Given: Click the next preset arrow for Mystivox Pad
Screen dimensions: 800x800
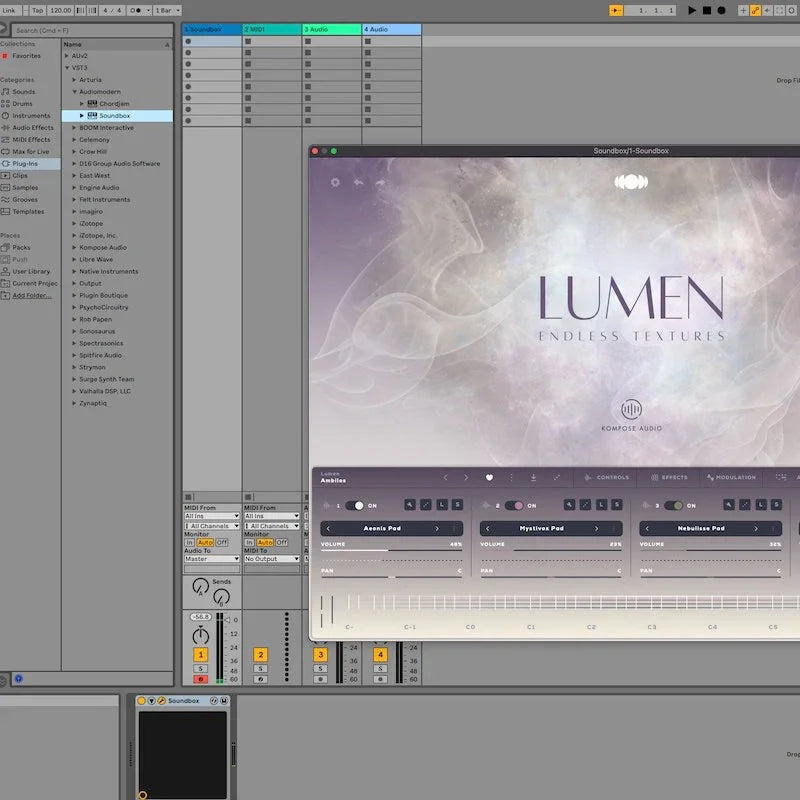Looking at the screenshot, I should tap(595, 528).
